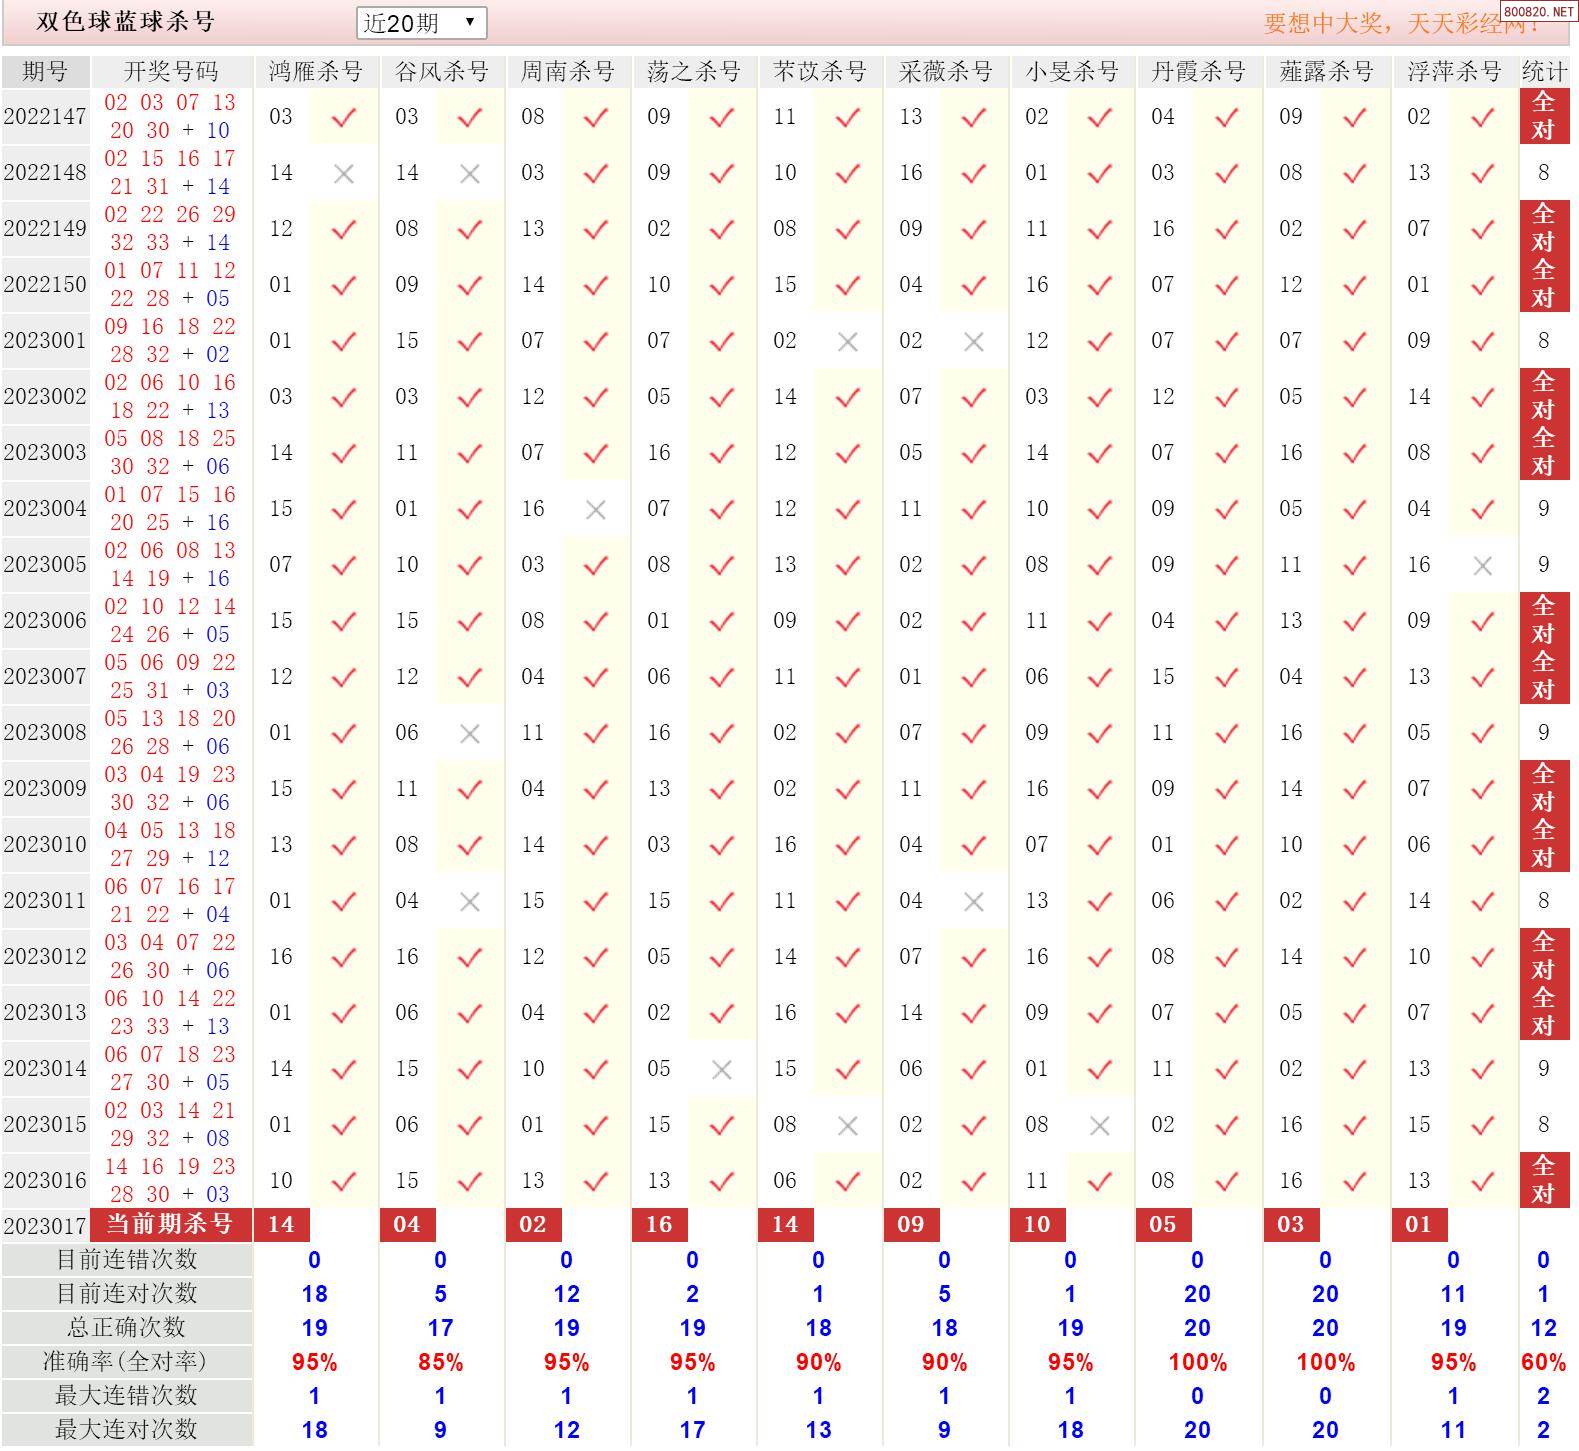Click 周南's current kill number 02

point(533,1224)
